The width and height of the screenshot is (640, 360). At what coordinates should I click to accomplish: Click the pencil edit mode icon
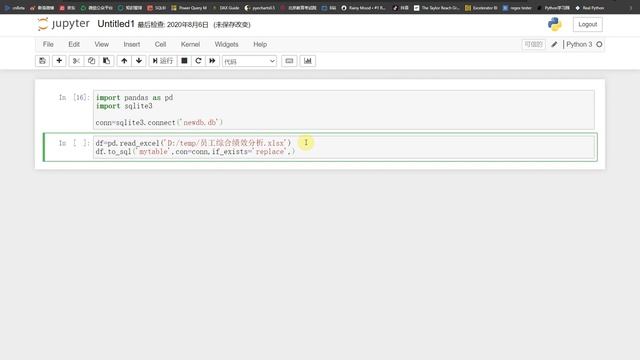tap(554, 44)
